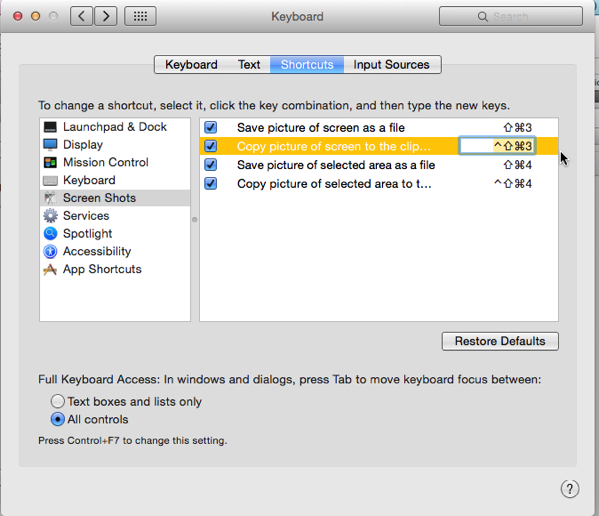Click the Screen Shots camera icon
Image resolution: width=599 pixels, height=516 pixels.
pyautogui.click(x=50, y=198)
